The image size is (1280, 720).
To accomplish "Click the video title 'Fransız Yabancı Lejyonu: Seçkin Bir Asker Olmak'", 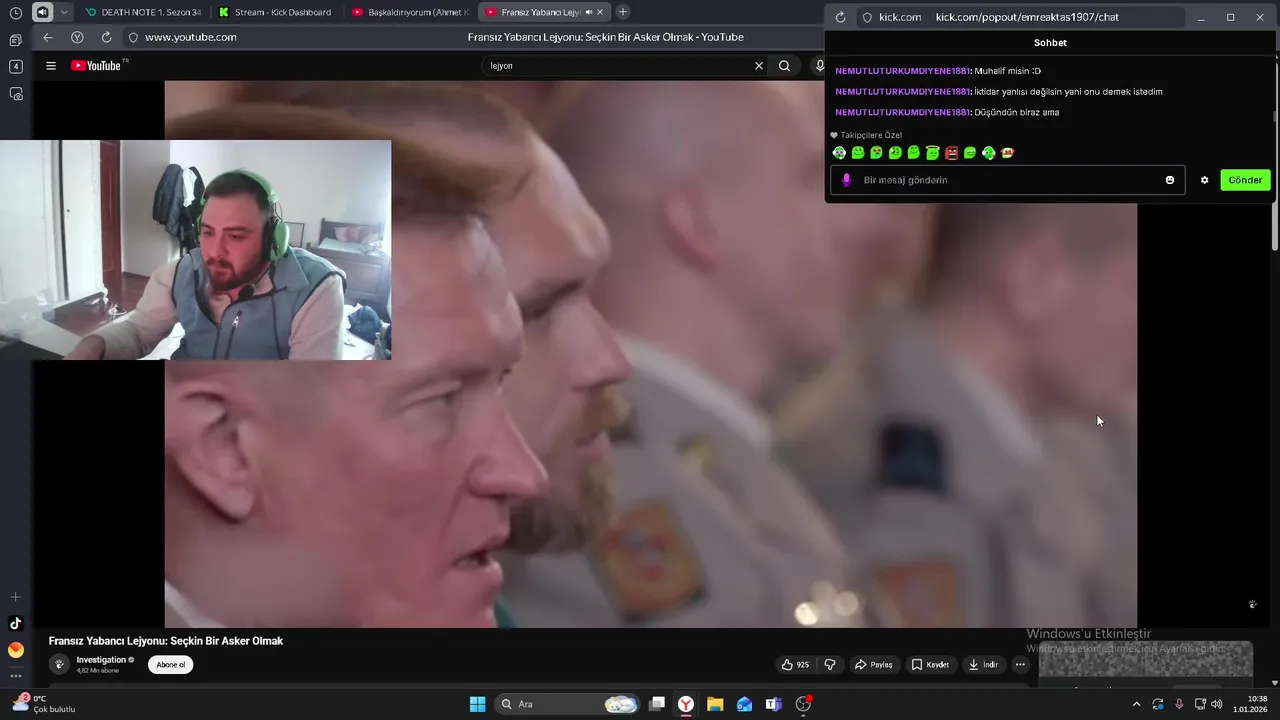I will (166, 641).
